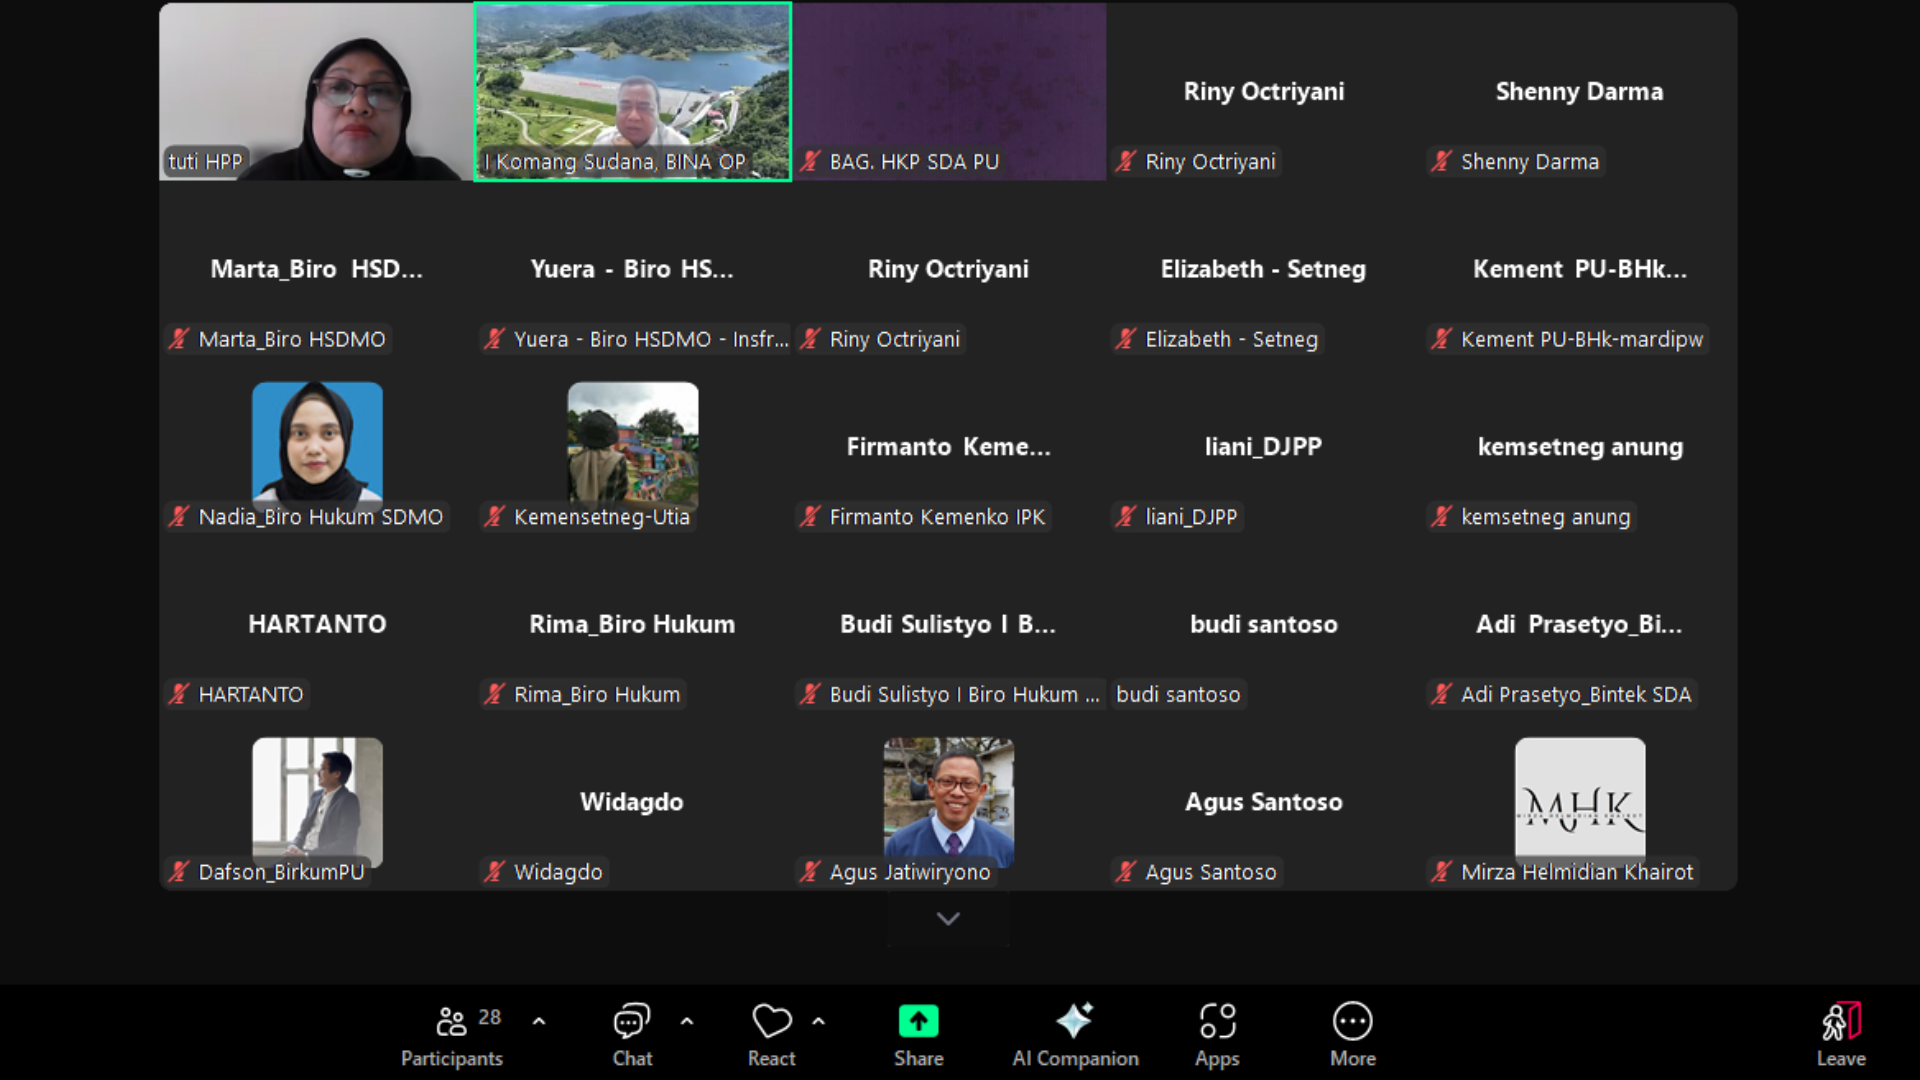The width and height of the screenshot is (1920, 1080).
Task: Click large 'liani_DJPP' tile name
Action: click(1263, 446)
